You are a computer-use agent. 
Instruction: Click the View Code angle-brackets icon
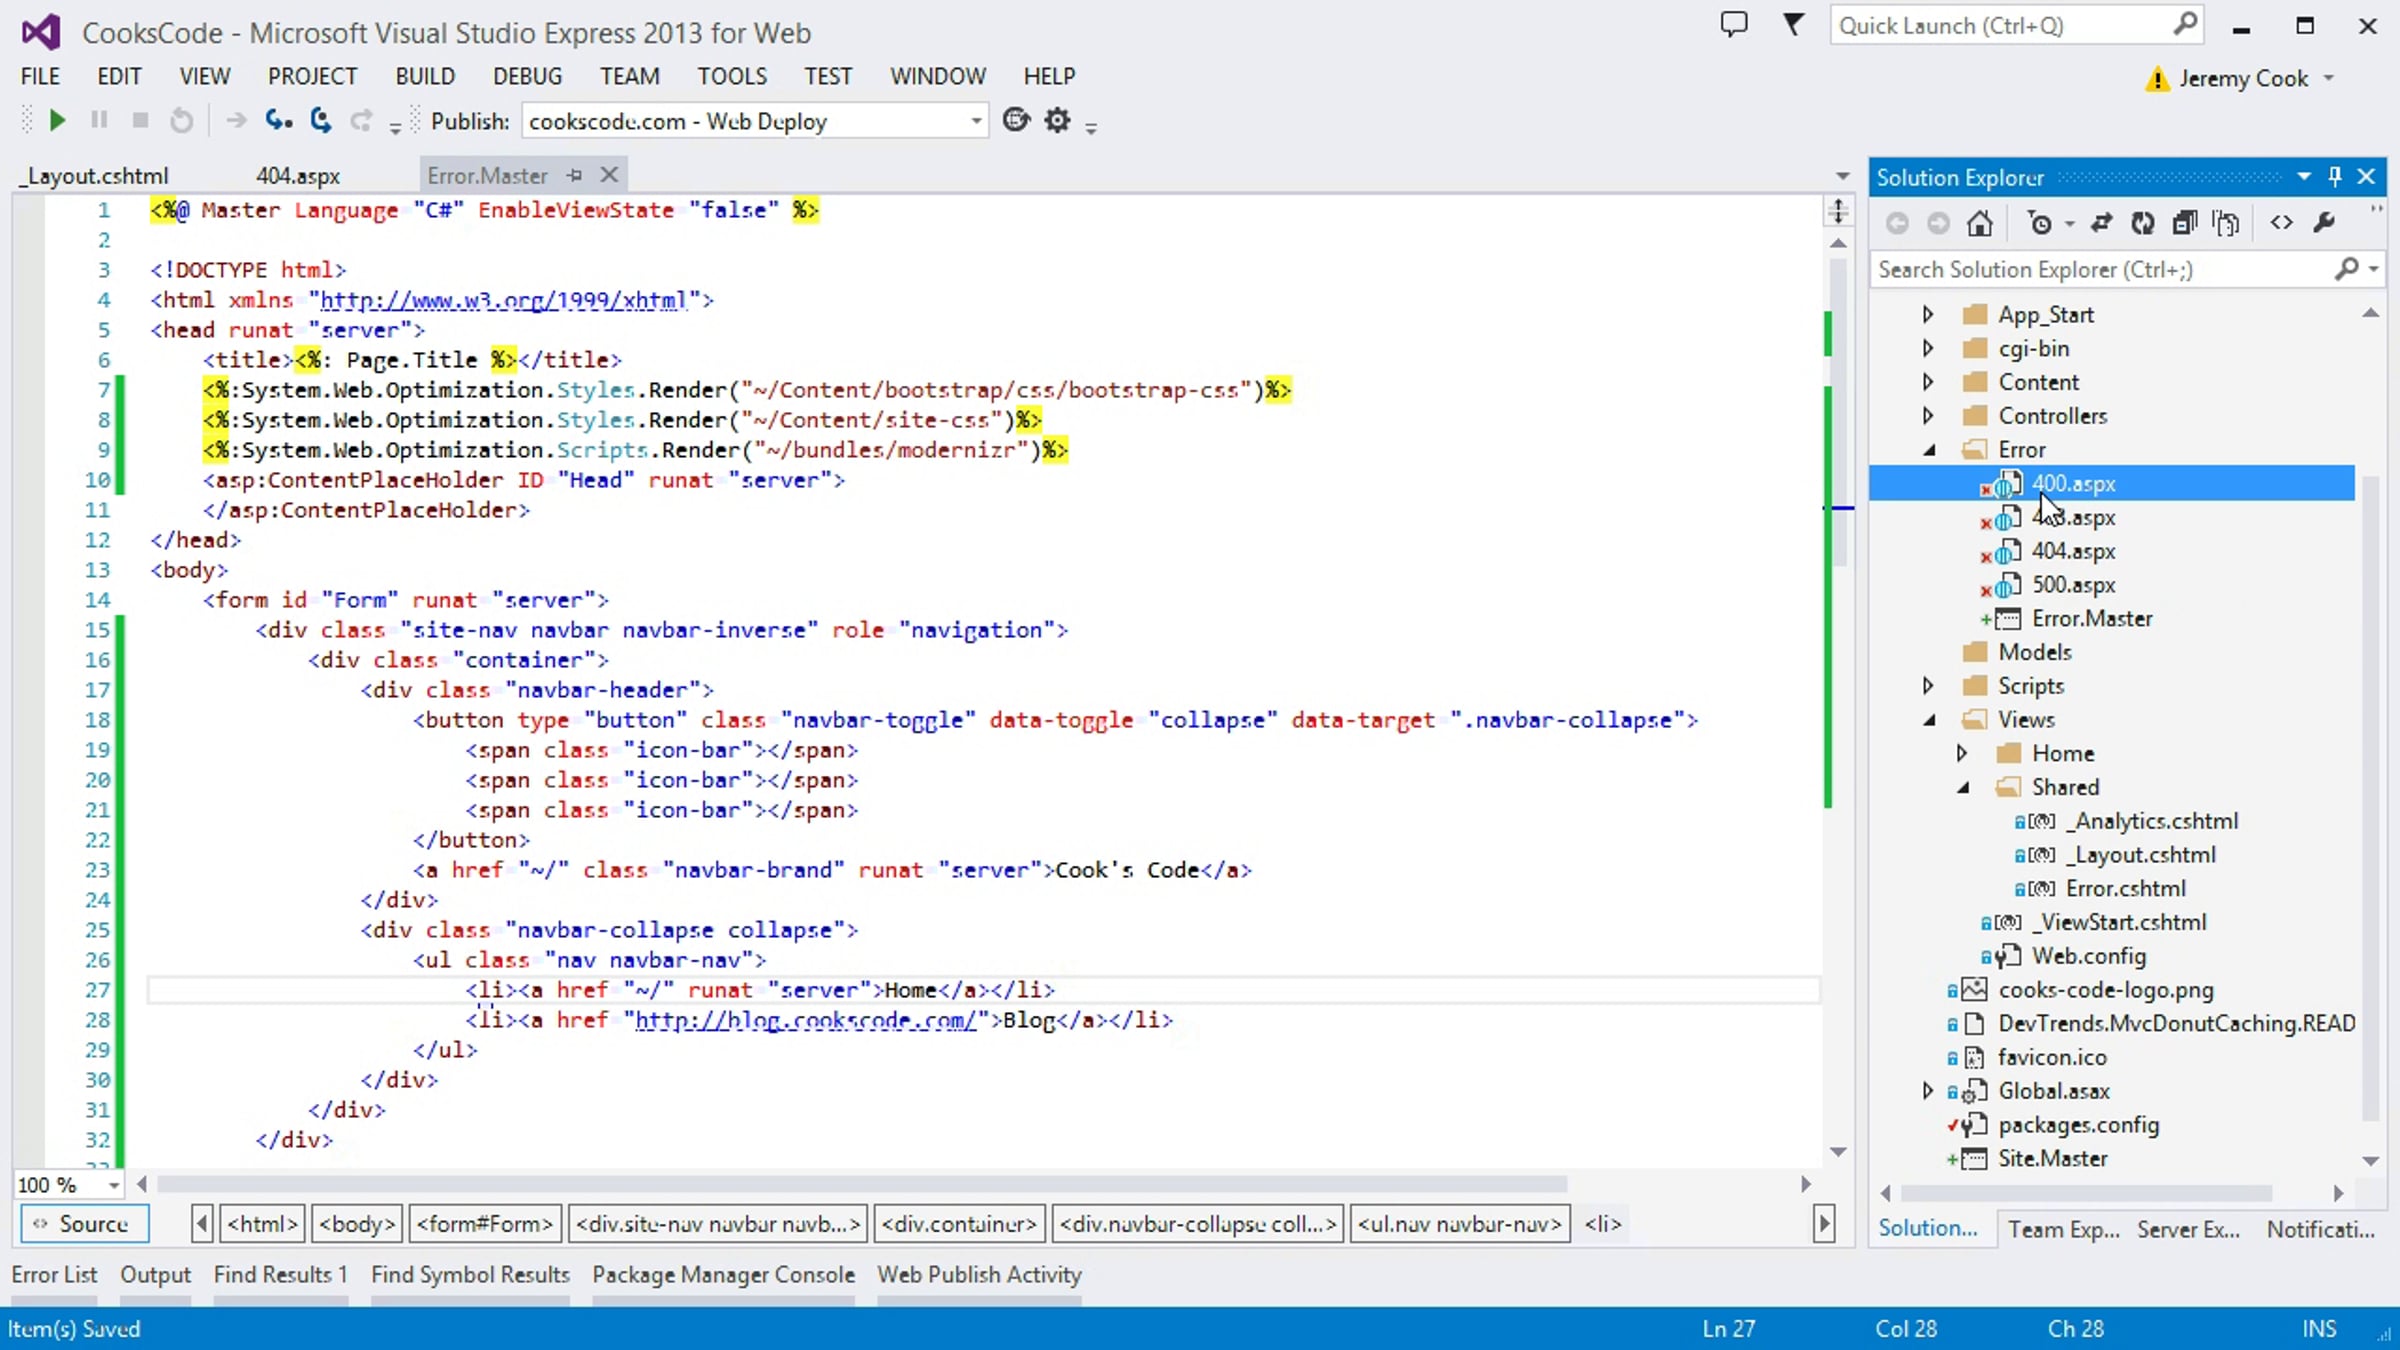coord(2281,223)
